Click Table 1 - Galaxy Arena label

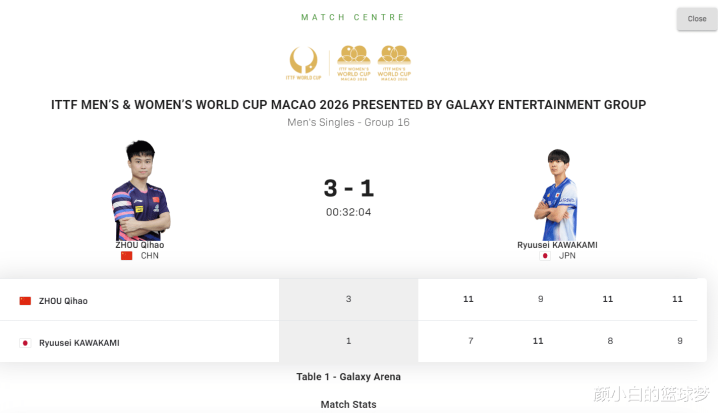[x=348, y=377]
